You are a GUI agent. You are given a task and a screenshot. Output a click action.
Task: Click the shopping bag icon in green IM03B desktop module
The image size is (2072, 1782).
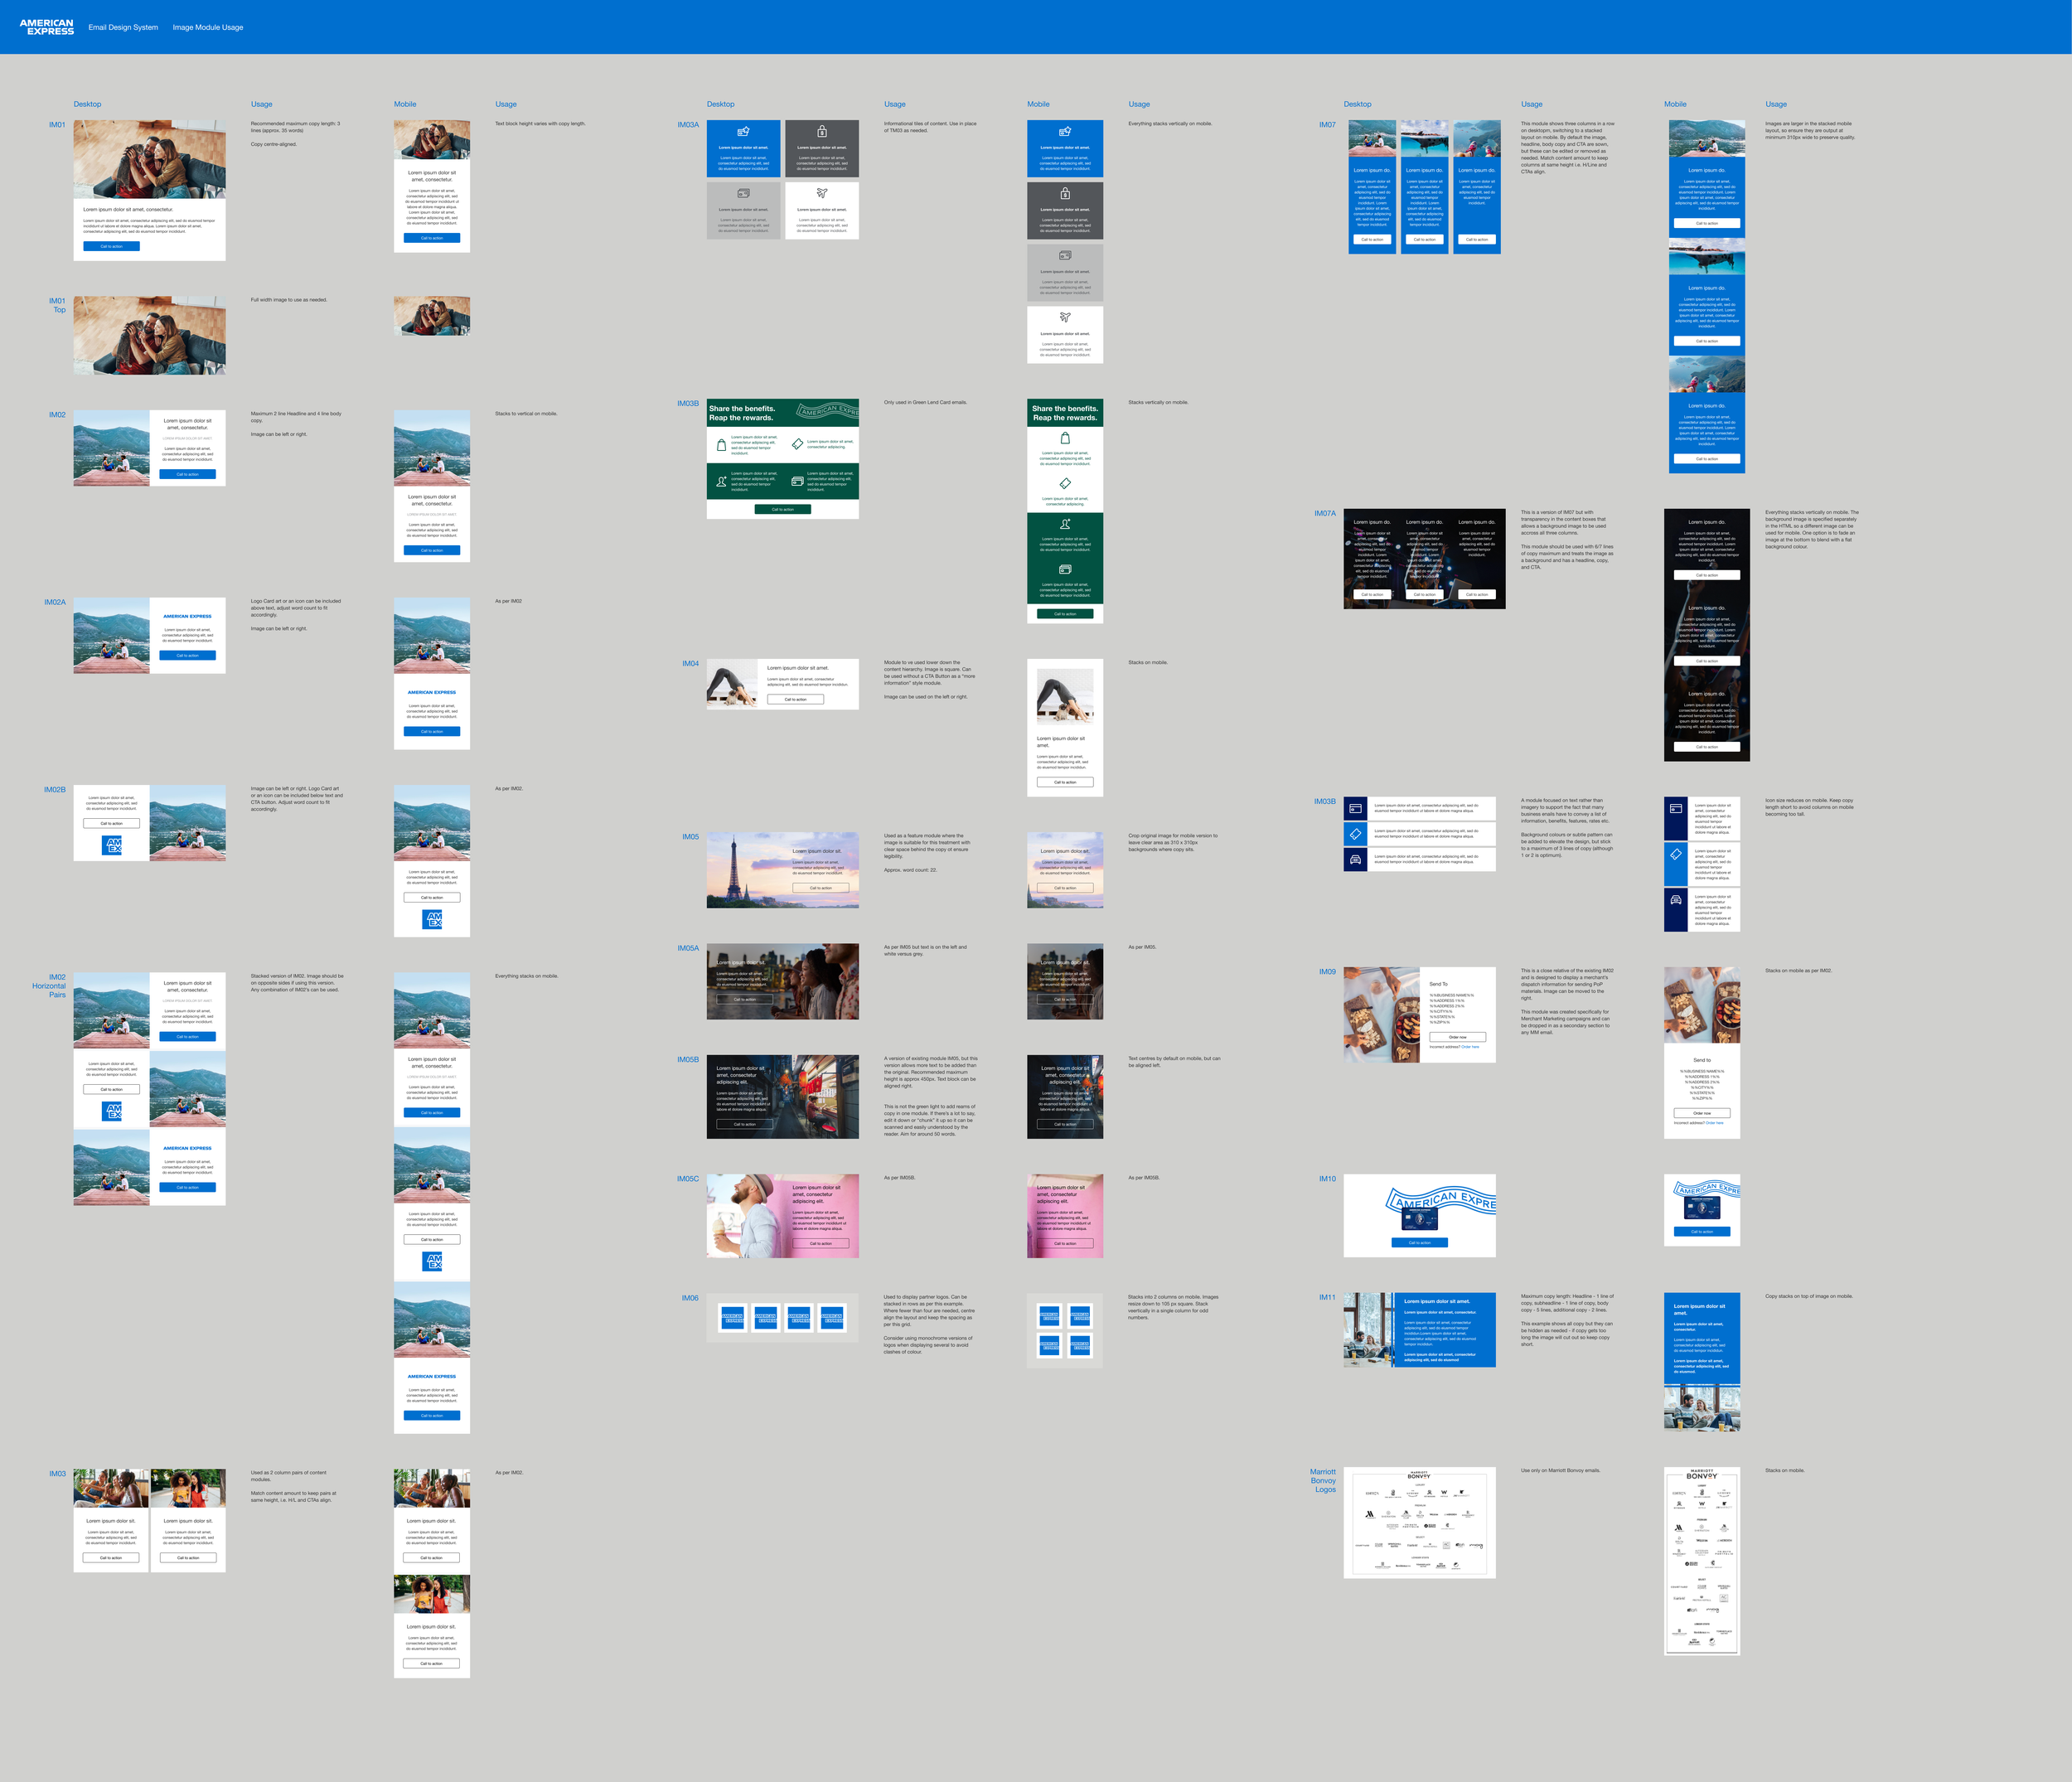[721, 445]
